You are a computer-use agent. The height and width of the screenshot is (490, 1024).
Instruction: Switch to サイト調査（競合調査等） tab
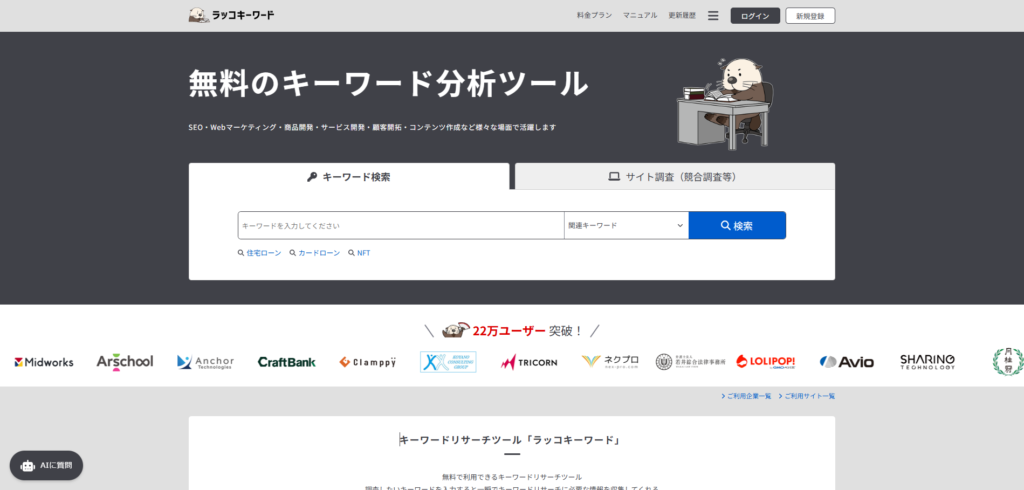point(675,176)
